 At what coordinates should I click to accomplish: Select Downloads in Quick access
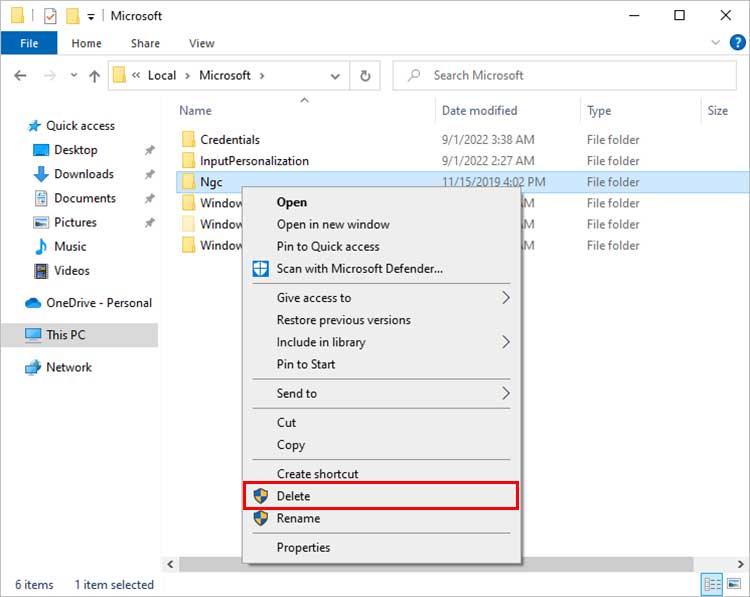83,174
